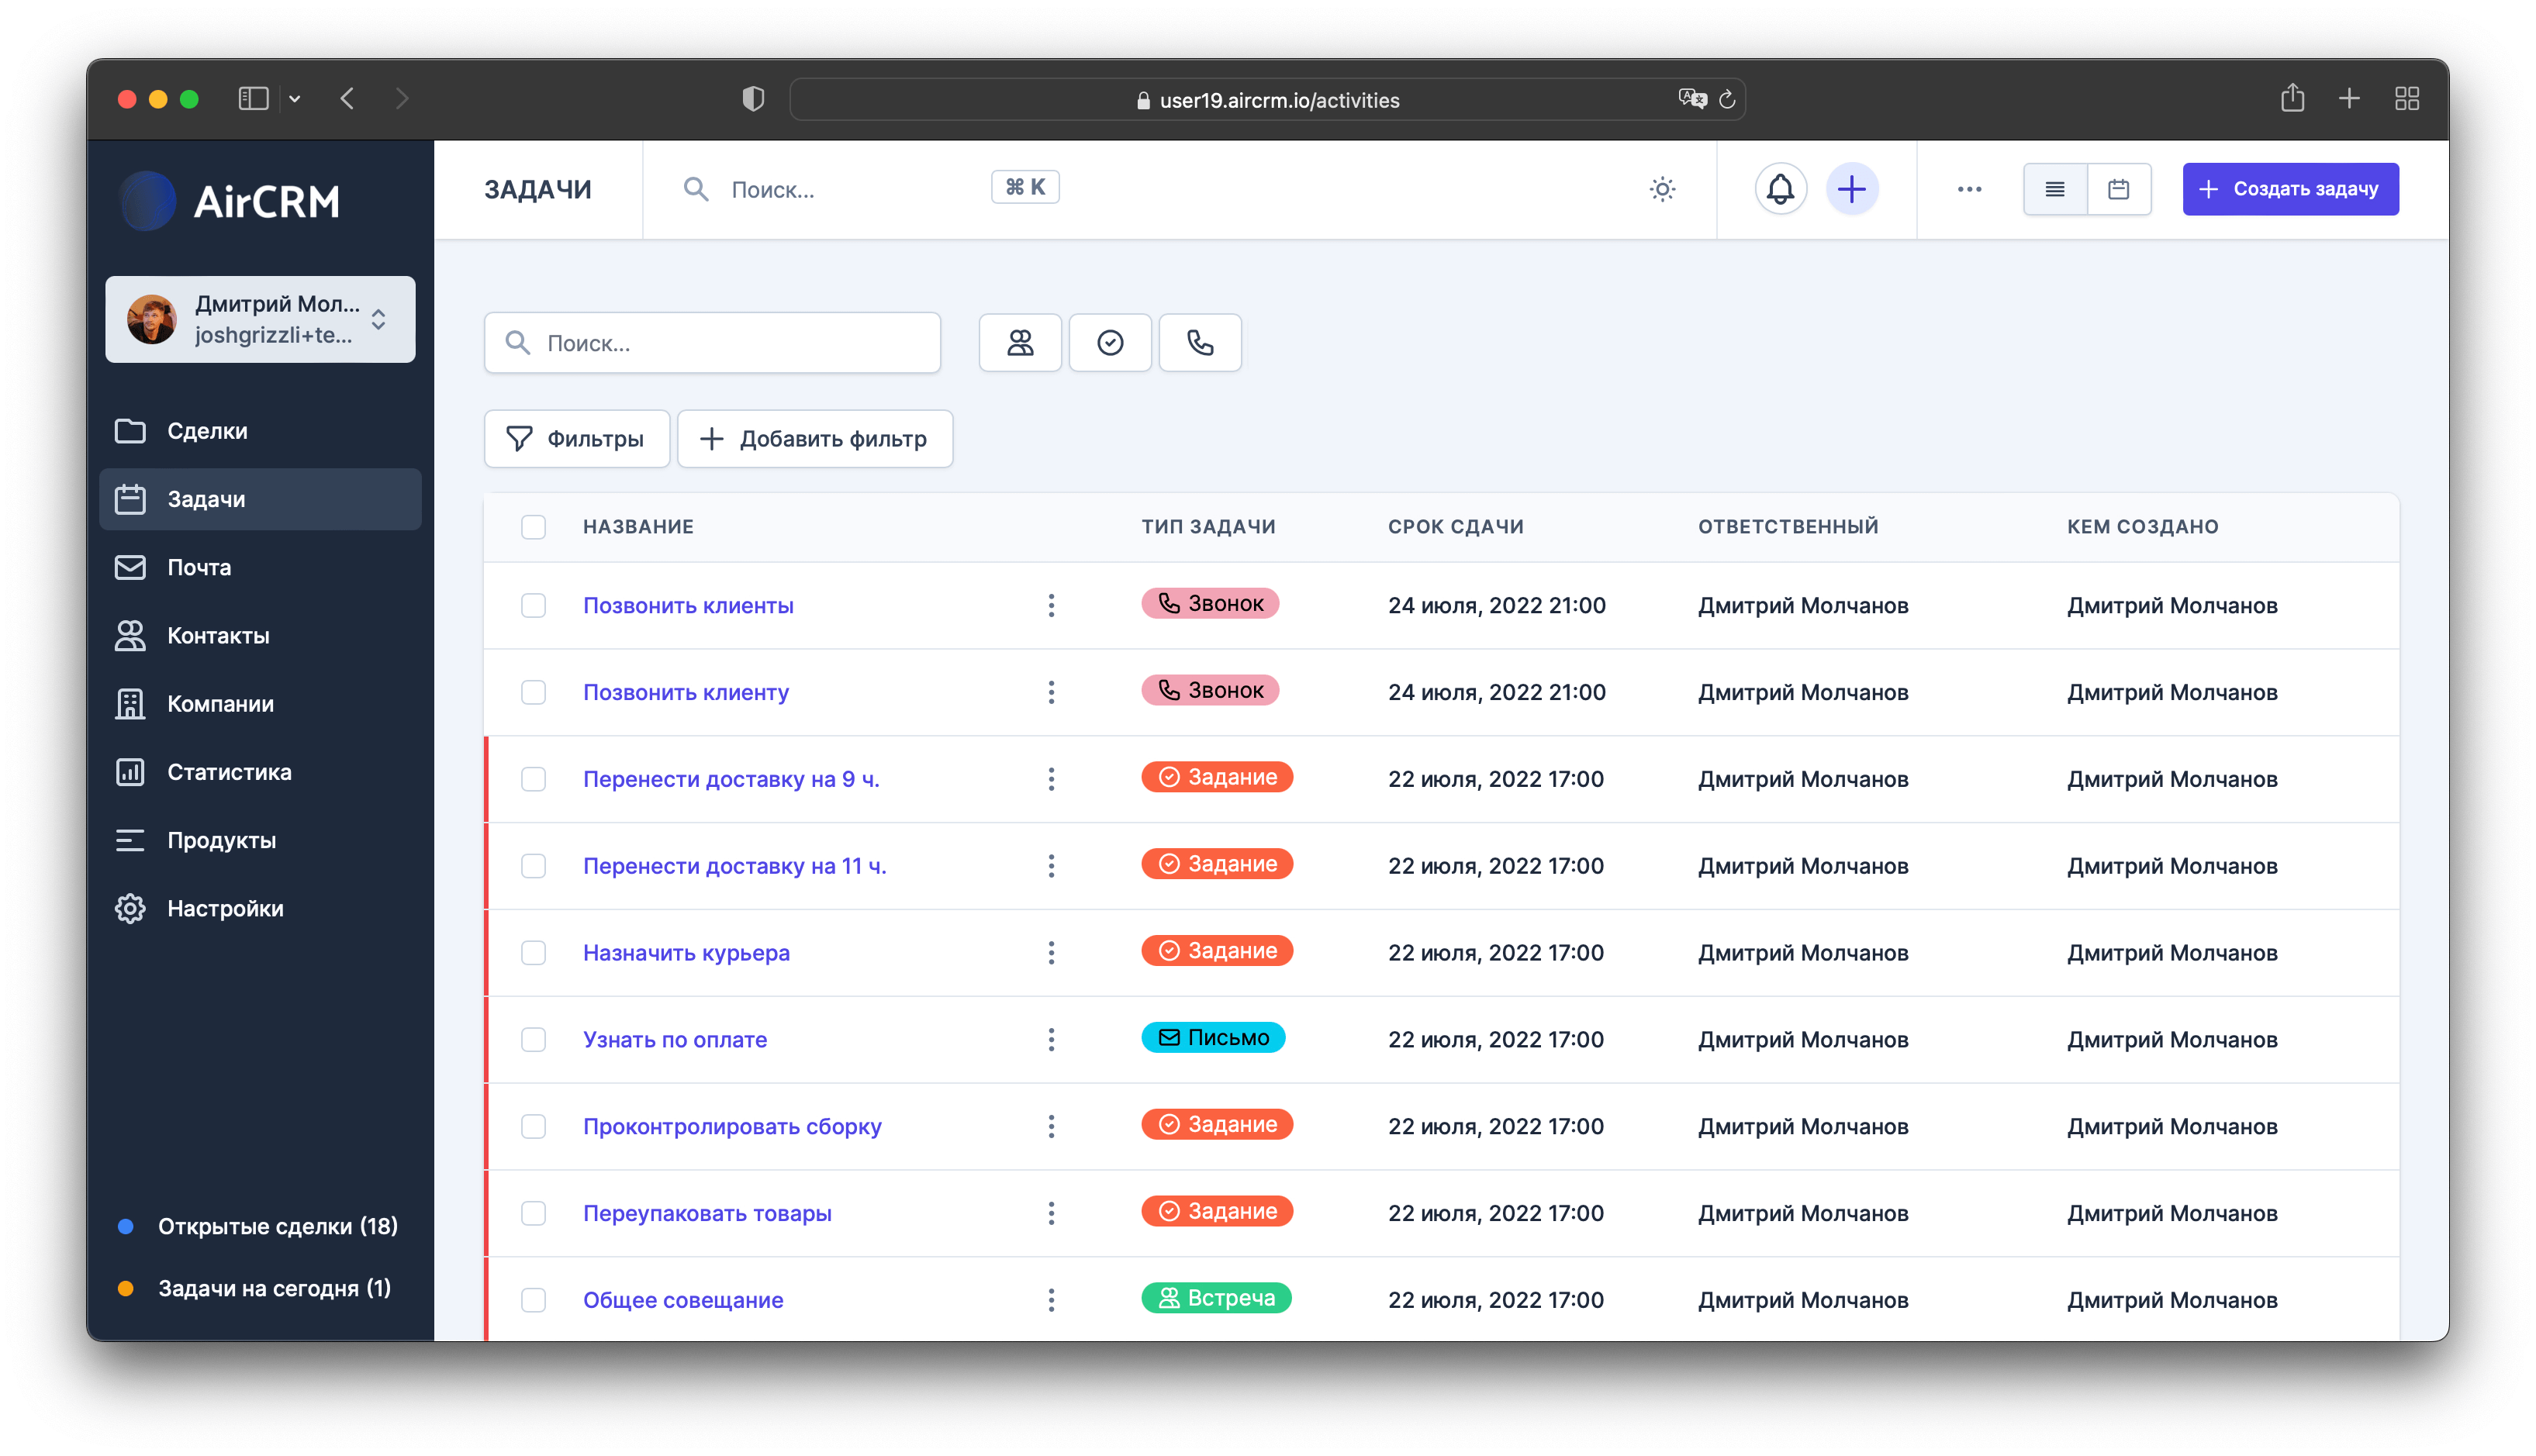The width and height of the screenshot is (2536, 1456).
Task: Toggle light theme with the sun icon
Action: (x=1662, y=188)
